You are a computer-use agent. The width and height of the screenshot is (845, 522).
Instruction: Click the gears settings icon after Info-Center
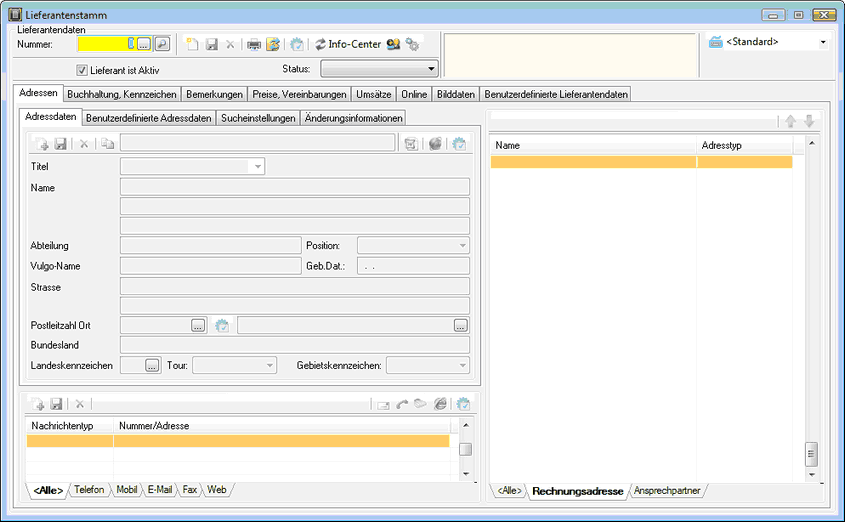coord(412,44)
